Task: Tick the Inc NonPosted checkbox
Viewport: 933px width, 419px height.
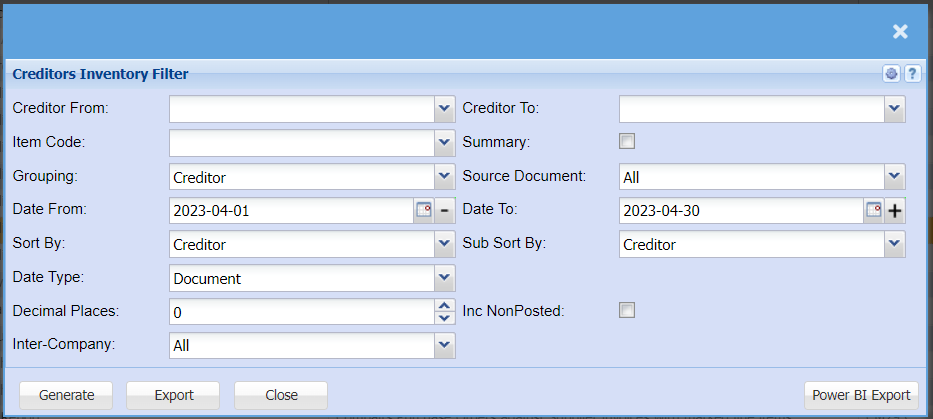Action: 627,310
